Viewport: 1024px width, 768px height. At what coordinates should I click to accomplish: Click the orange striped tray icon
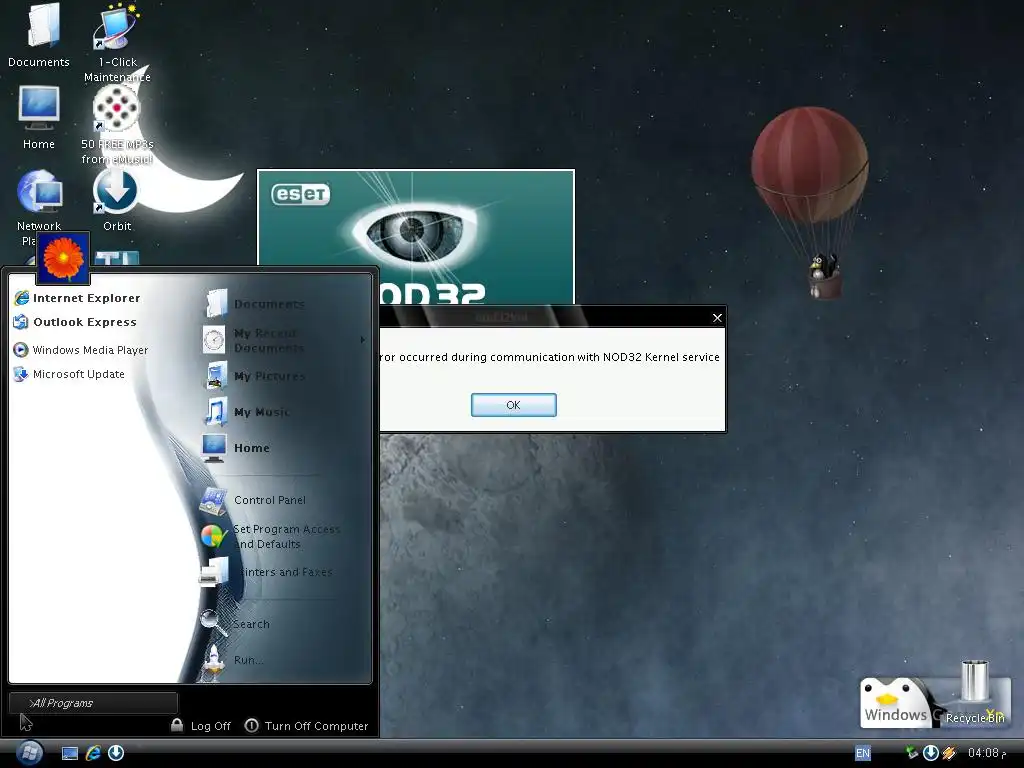click(x=949, y=753)
